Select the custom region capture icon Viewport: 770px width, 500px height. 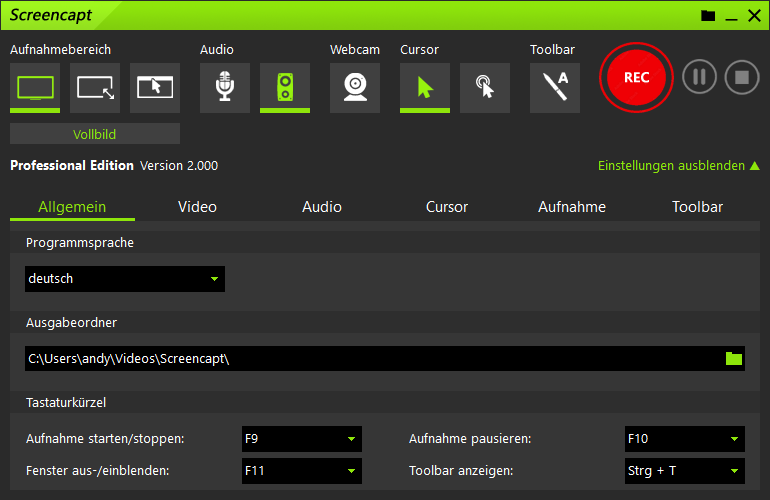click(x=95, y=87)
